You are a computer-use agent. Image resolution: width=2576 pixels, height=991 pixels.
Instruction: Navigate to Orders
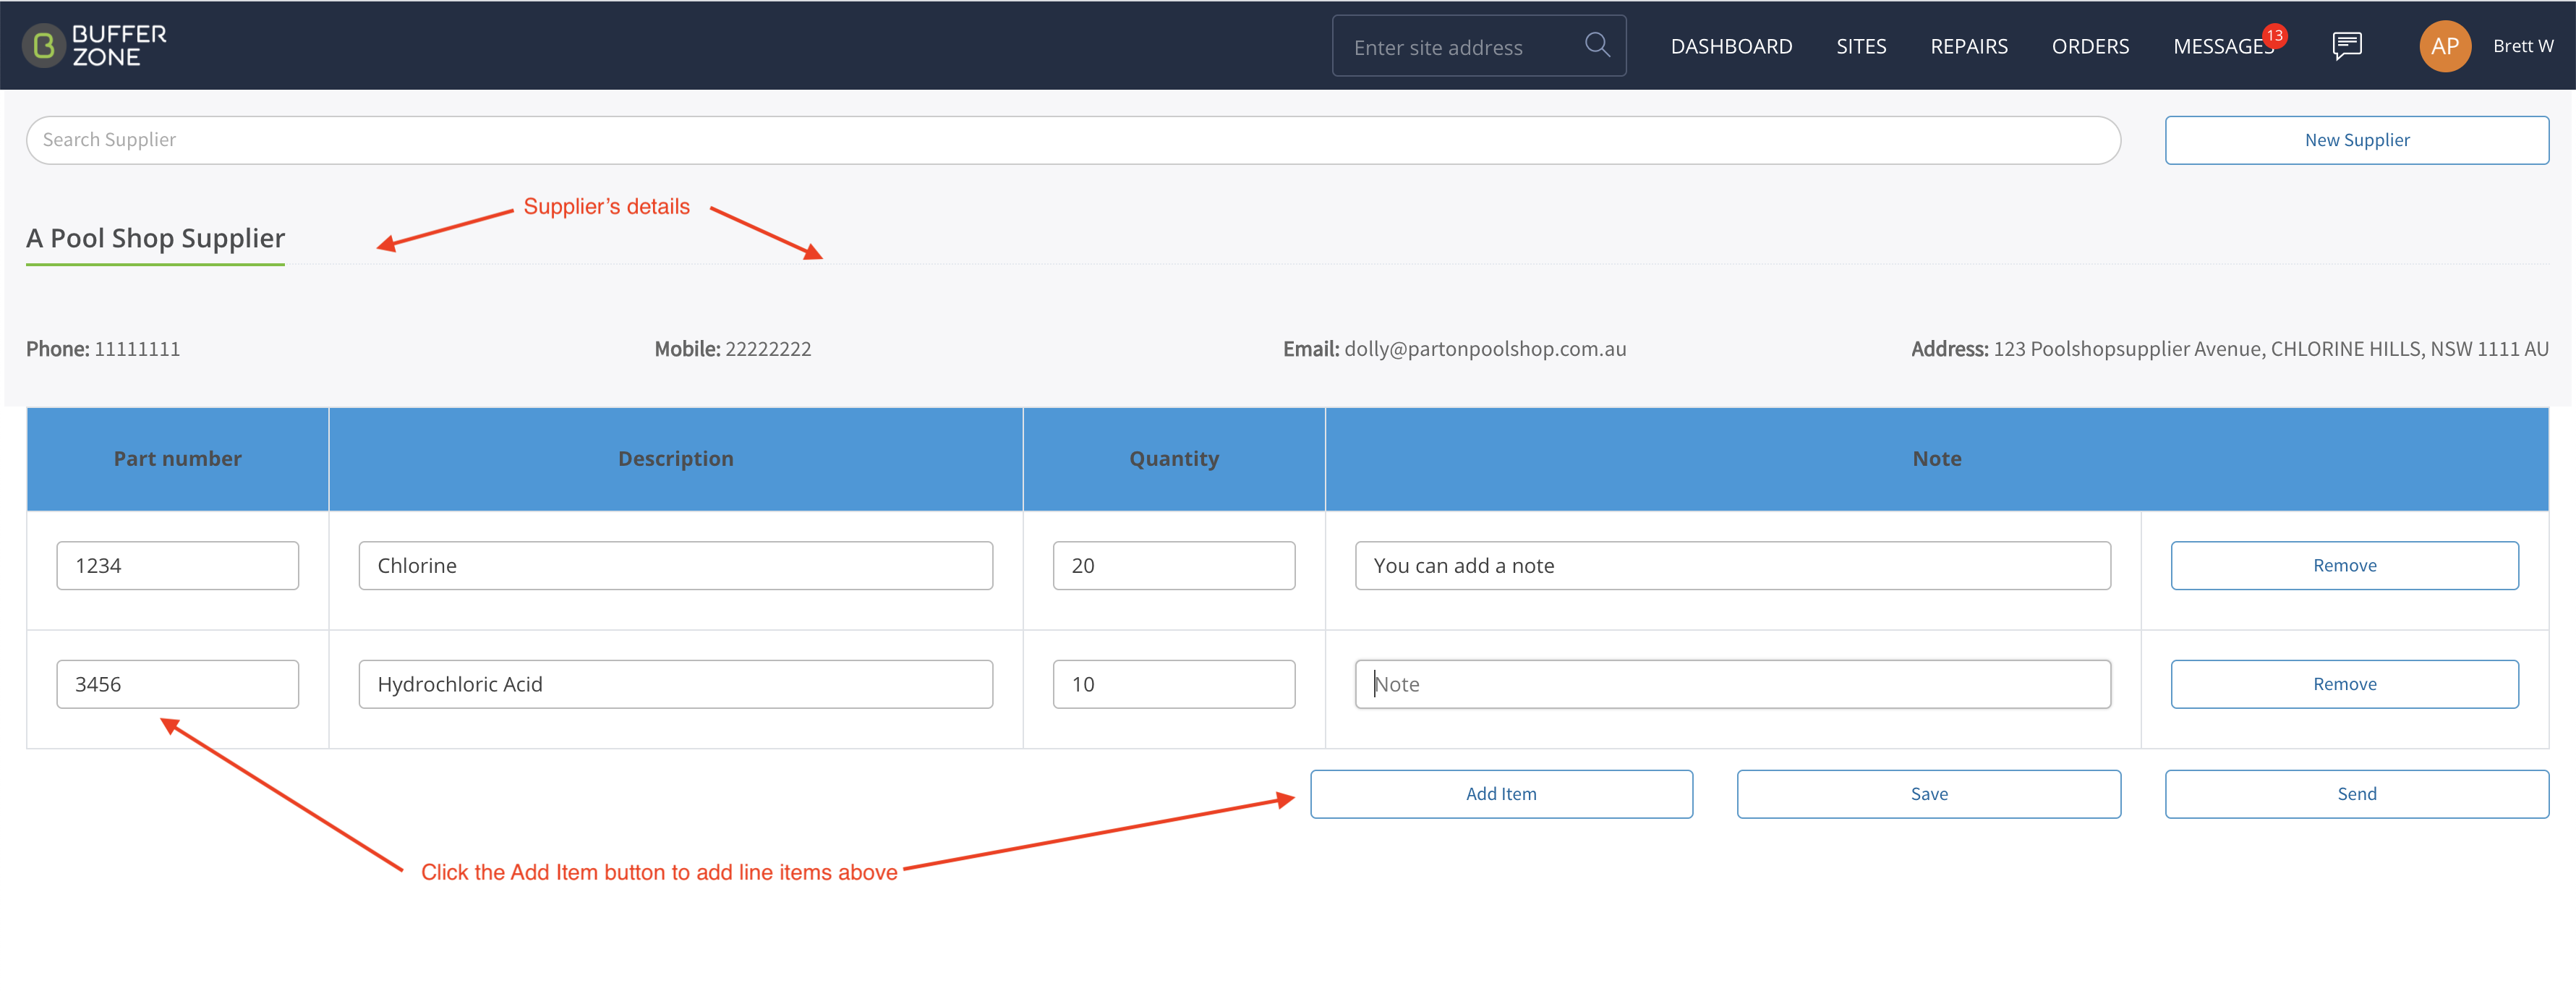click(2090, 46)
